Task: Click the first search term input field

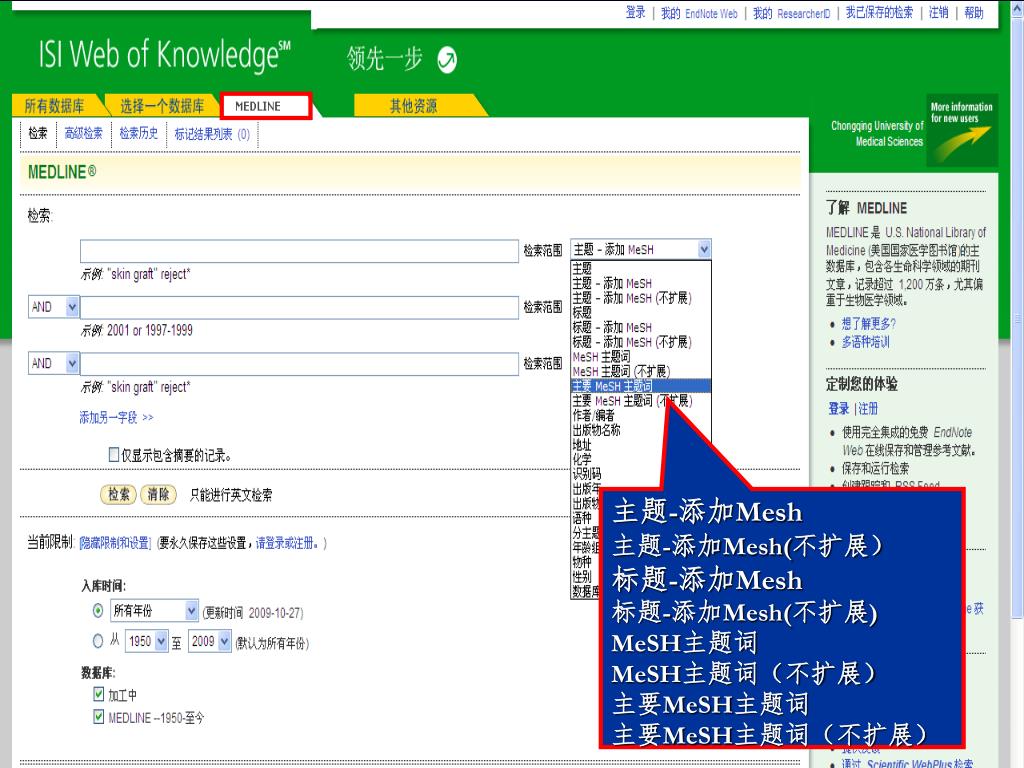Action: click(x=299, y=251)
